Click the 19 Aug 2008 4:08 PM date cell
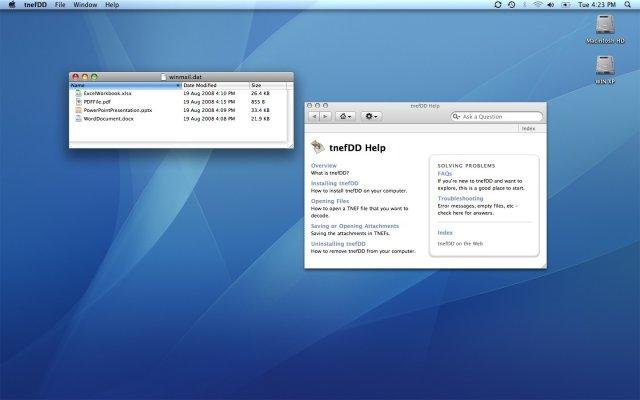Viewport: 640px width, 400px height. tap(209, 119)
